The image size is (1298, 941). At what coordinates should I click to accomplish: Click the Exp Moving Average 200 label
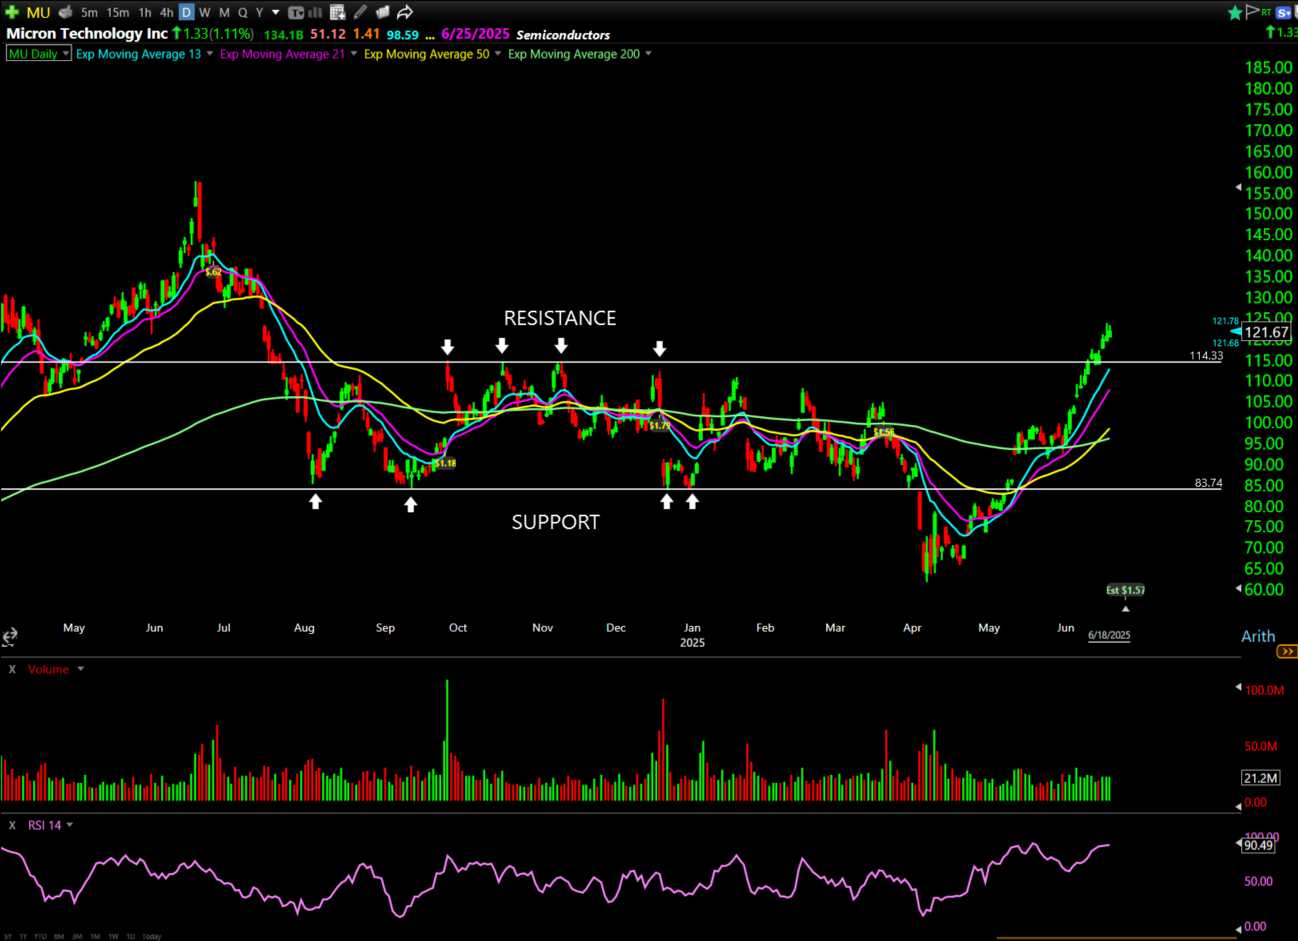point(574,54)
